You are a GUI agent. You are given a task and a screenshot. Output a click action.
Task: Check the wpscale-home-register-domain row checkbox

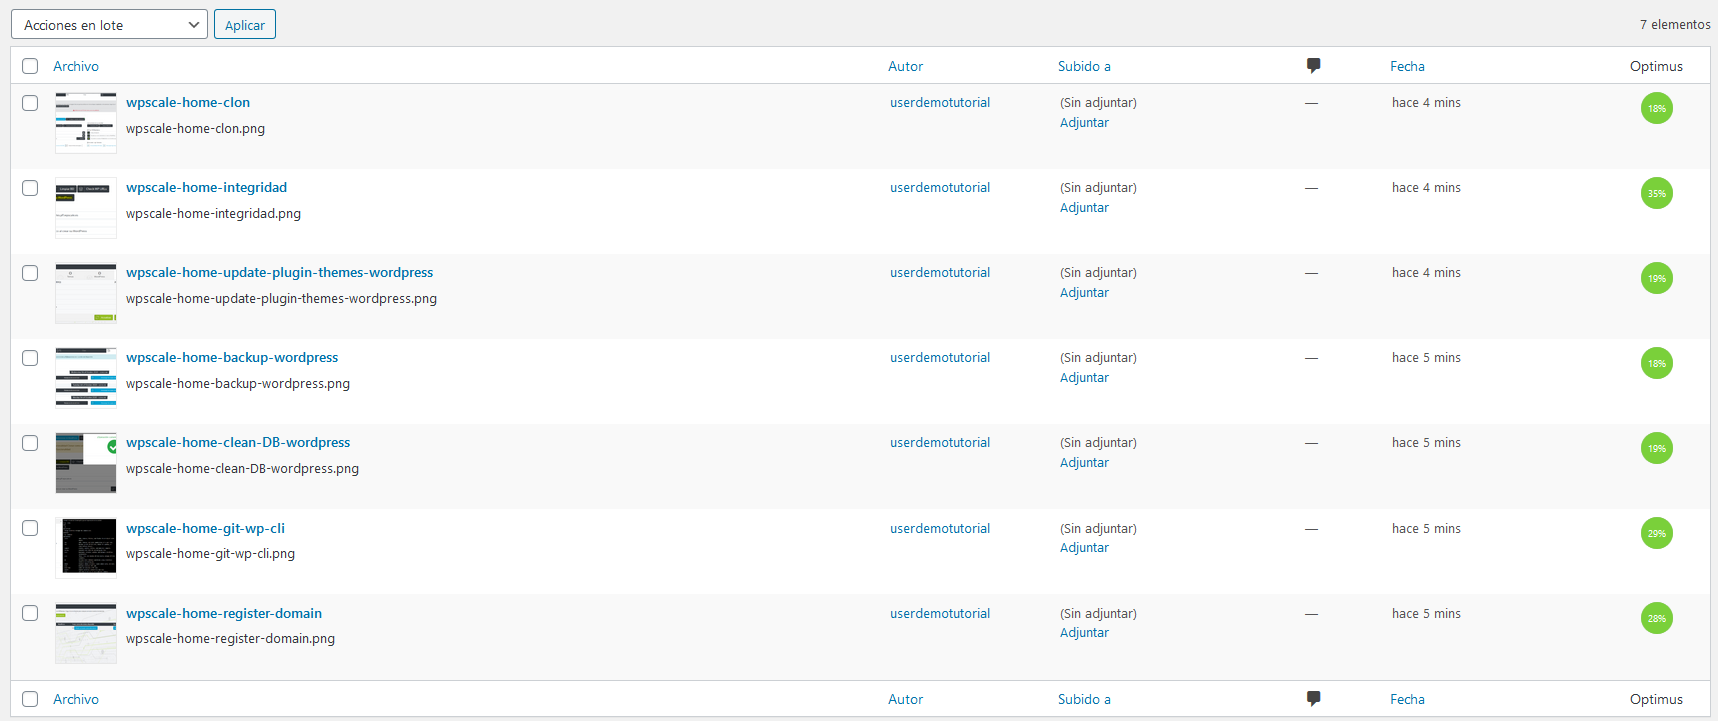[30, 613]
